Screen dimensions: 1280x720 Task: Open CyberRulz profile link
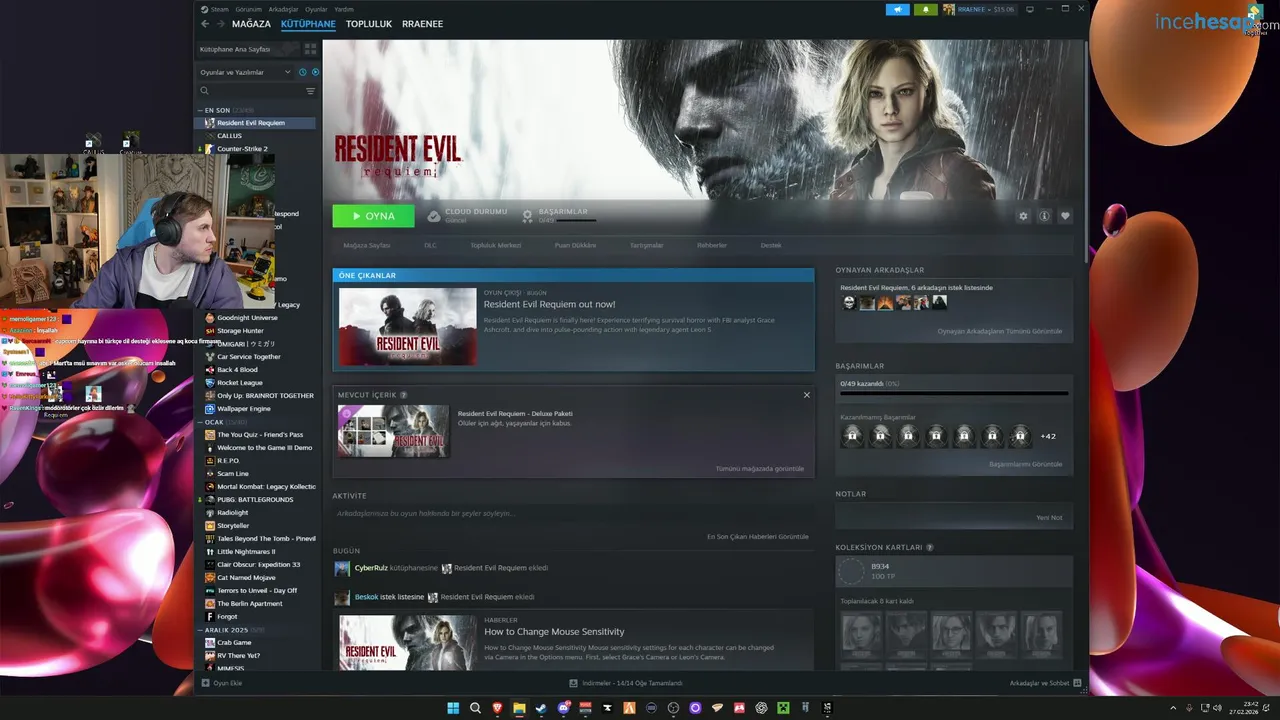(371, 568)
